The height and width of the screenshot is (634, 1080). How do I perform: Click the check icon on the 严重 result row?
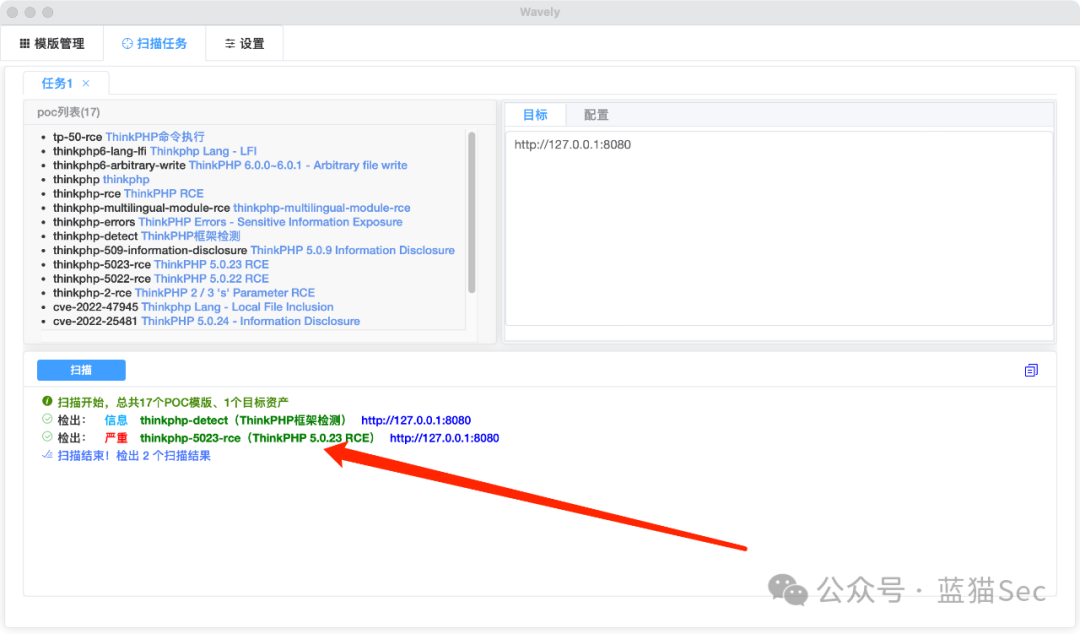(x=47, y=437)
